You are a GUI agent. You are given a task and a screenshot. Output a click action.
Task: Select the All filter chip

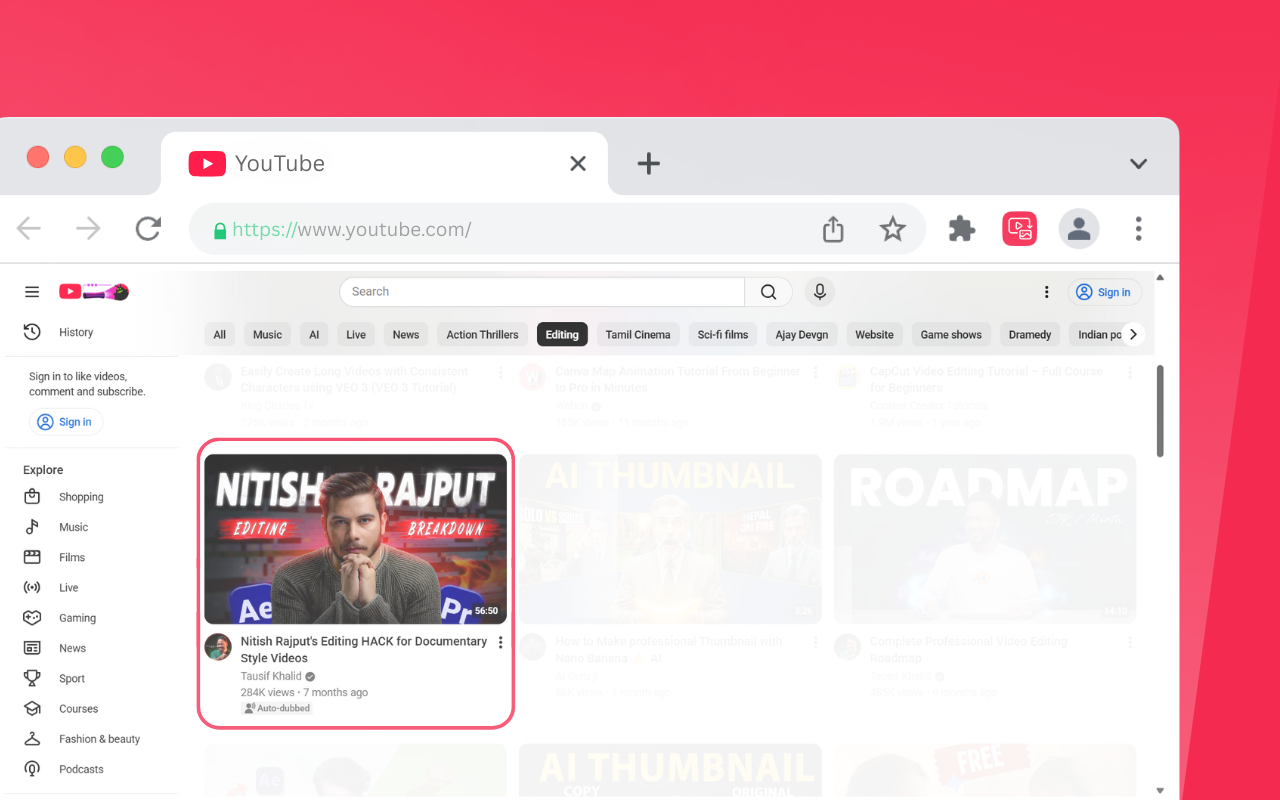[220, 335]
